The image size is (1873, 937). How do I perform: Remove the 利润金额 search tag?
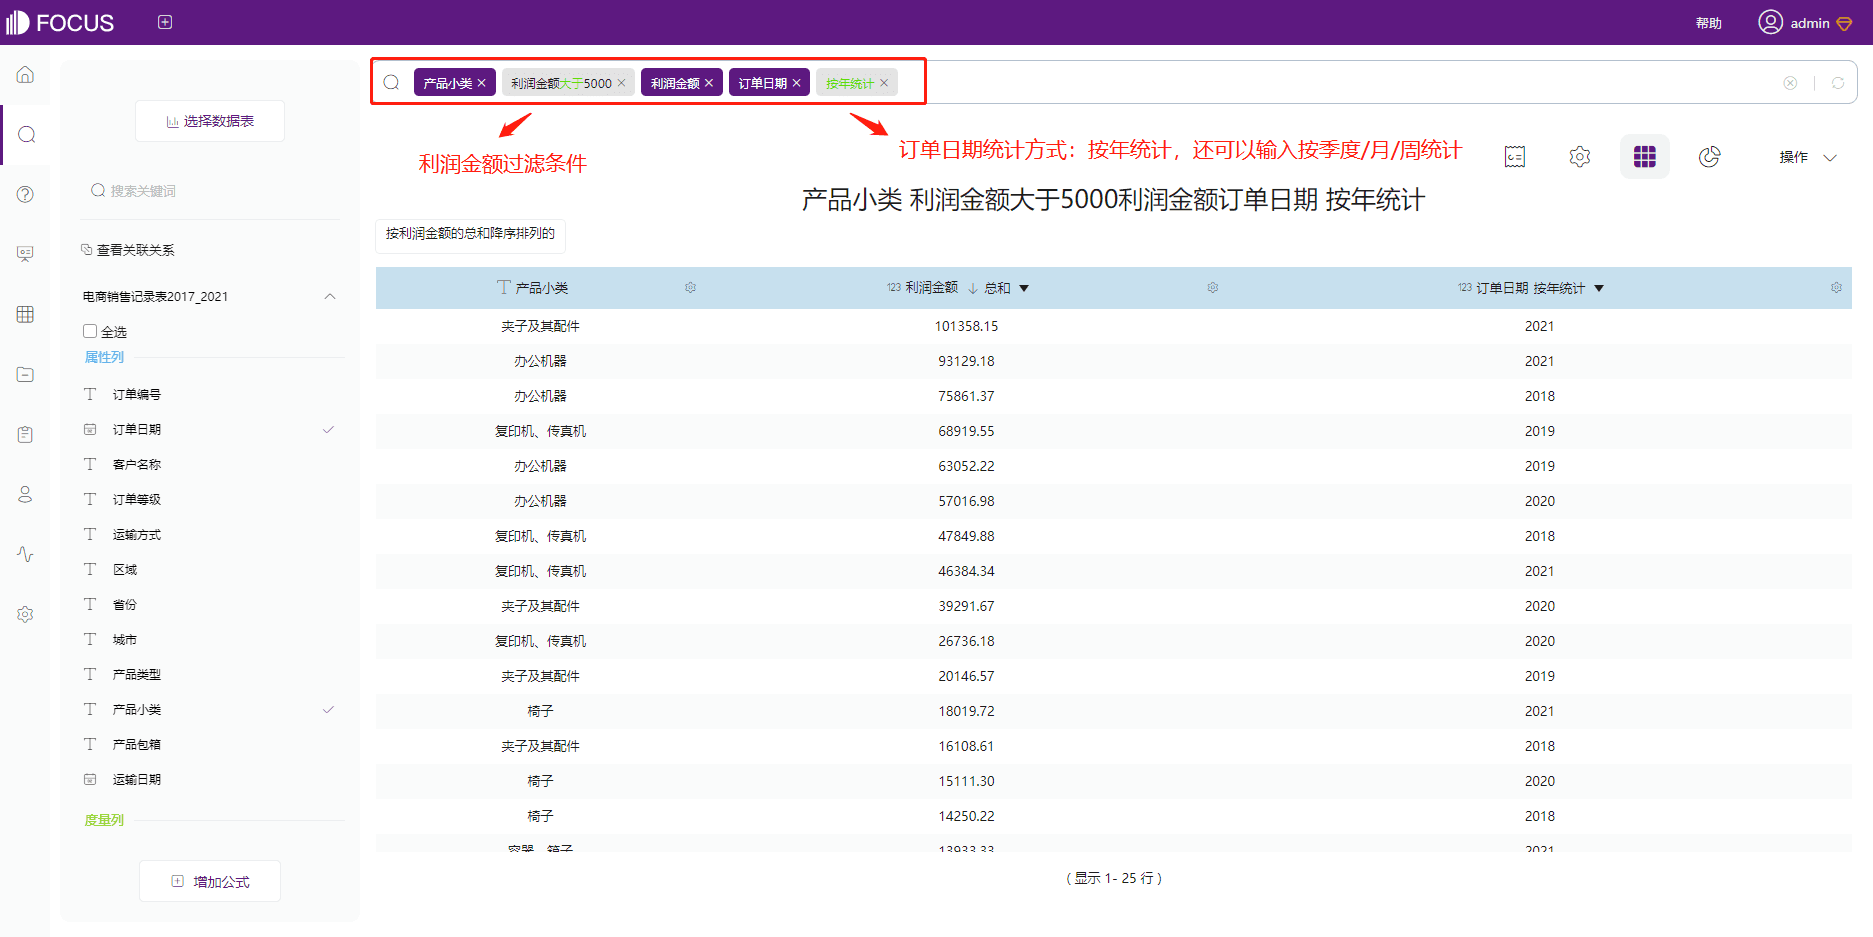pos(709,83)
